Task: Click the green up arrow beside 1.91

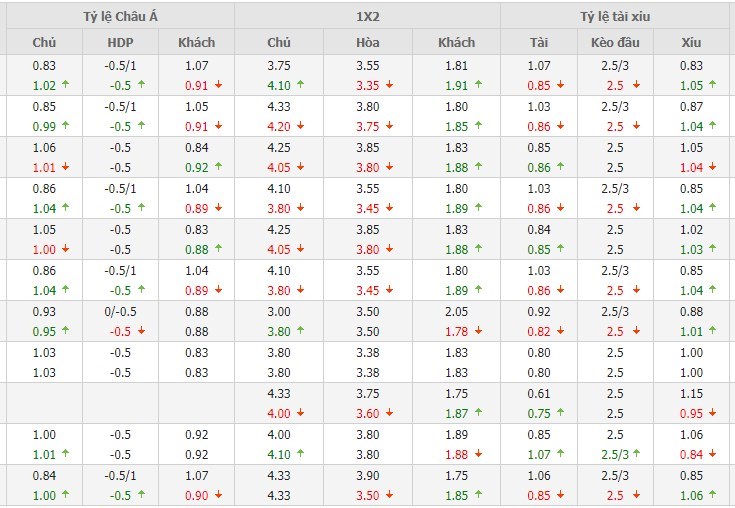Action: coord(477,85)
